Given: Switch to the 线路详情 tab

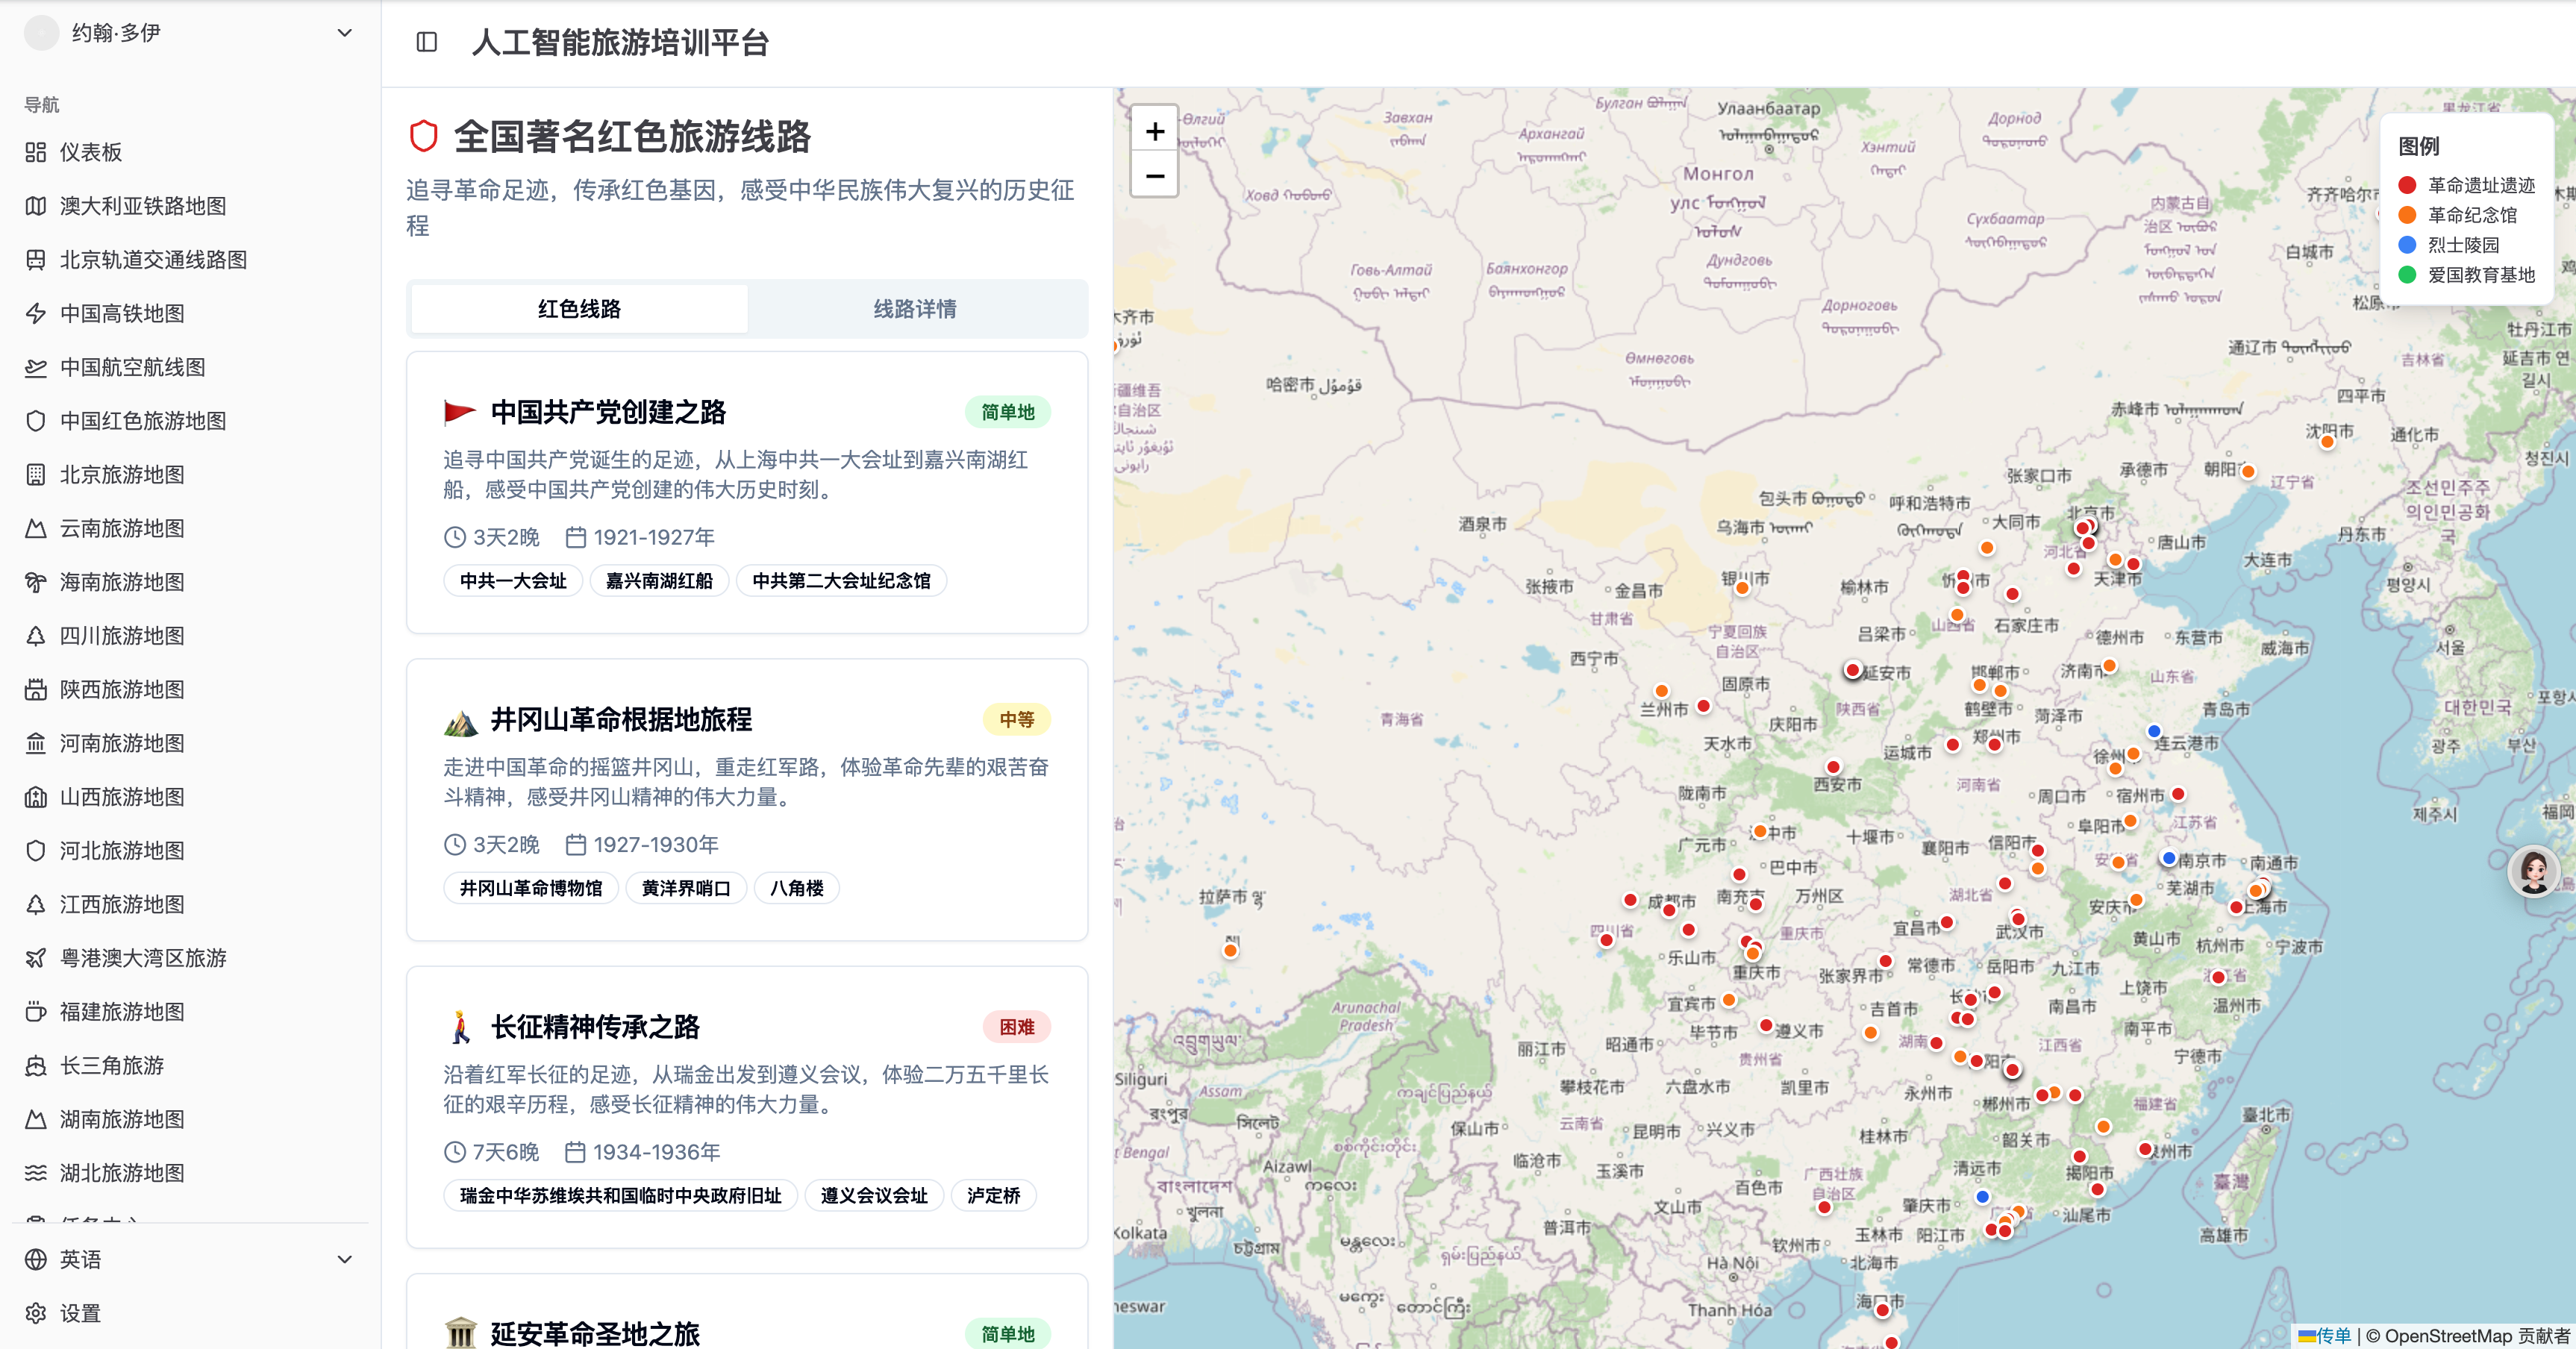Looking at the screenshot, I should click(914, 309).
